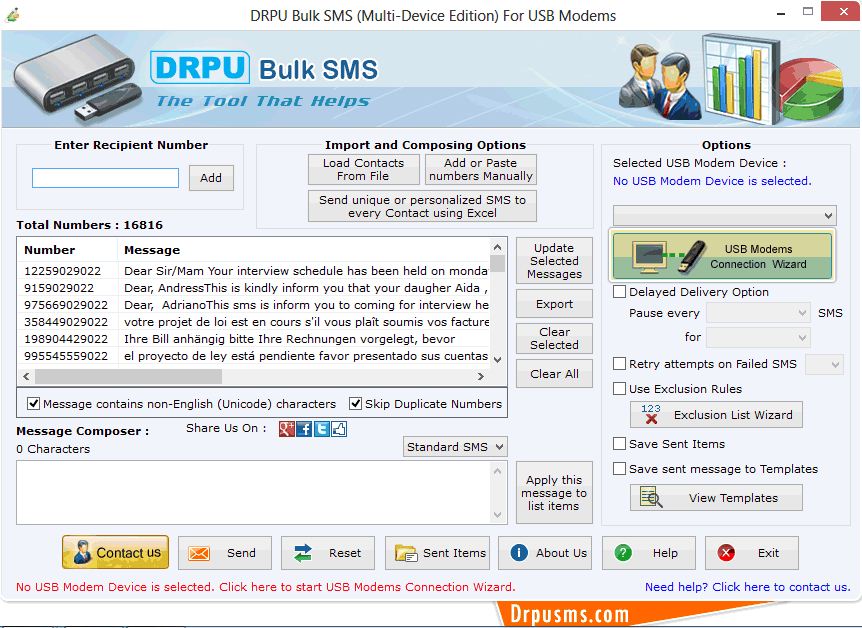The image size is (862, 628).
Task: Open the USB Modem Device dropdown
Action: pyautogui.click(x=725, y=216)
